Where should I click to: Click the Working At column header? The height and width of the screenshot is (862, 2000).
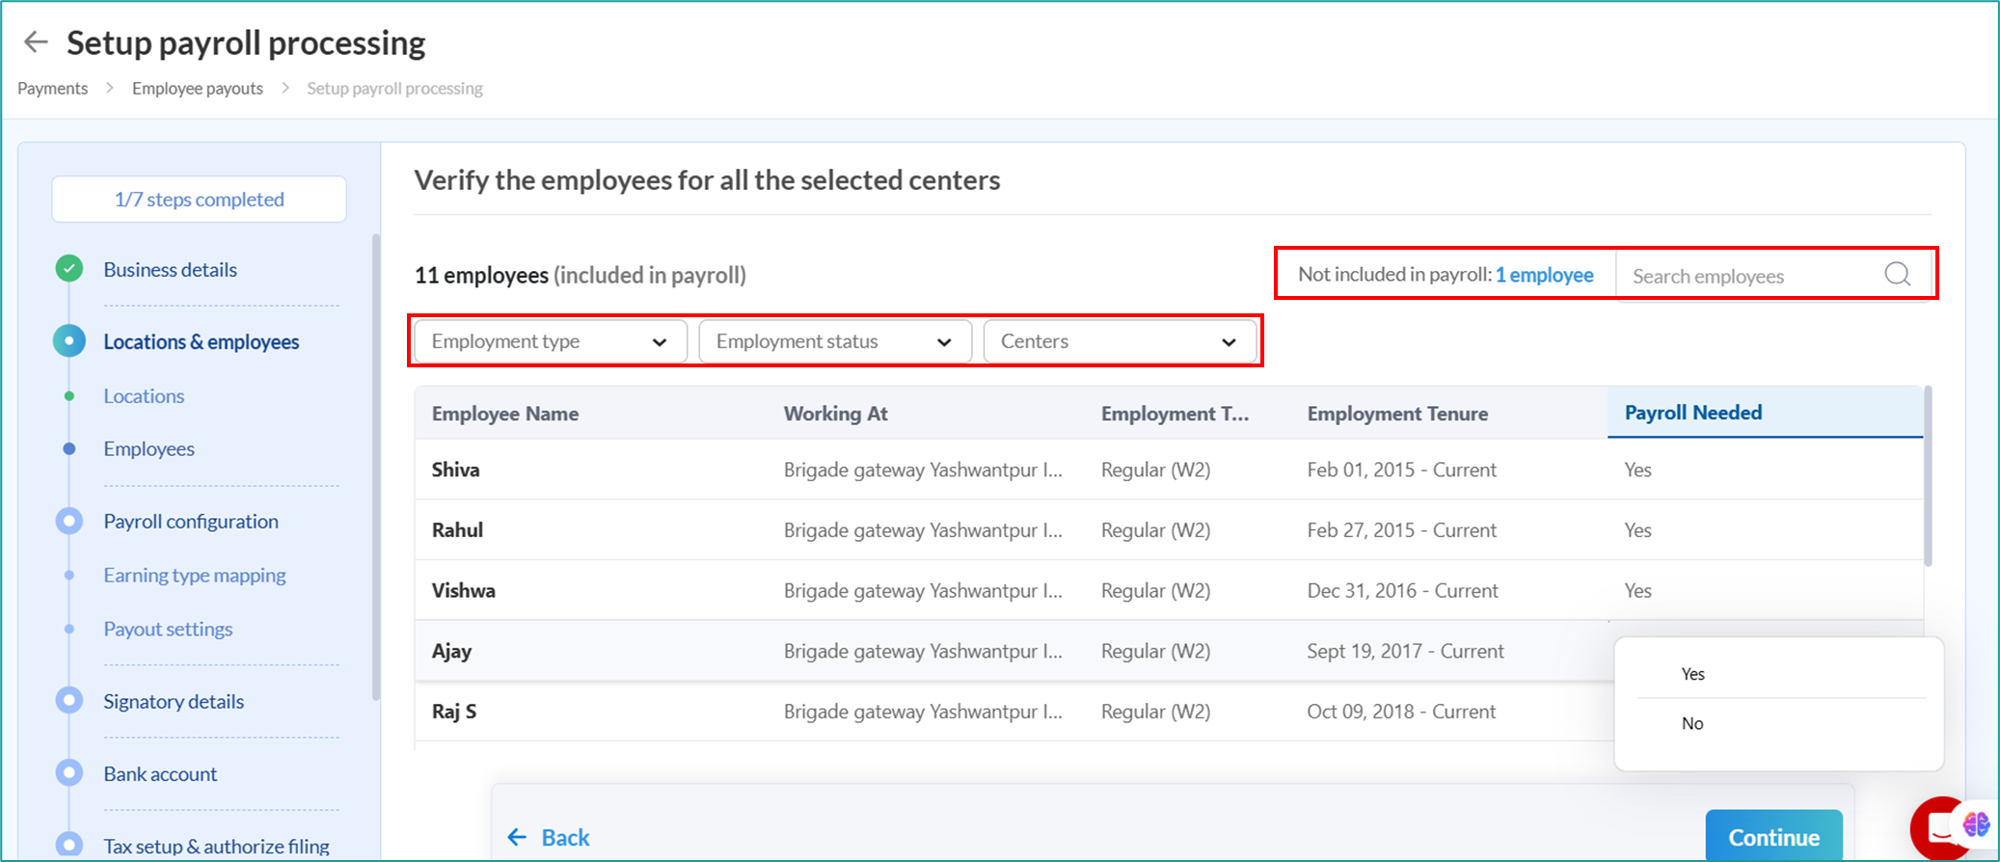coord(835,413)
